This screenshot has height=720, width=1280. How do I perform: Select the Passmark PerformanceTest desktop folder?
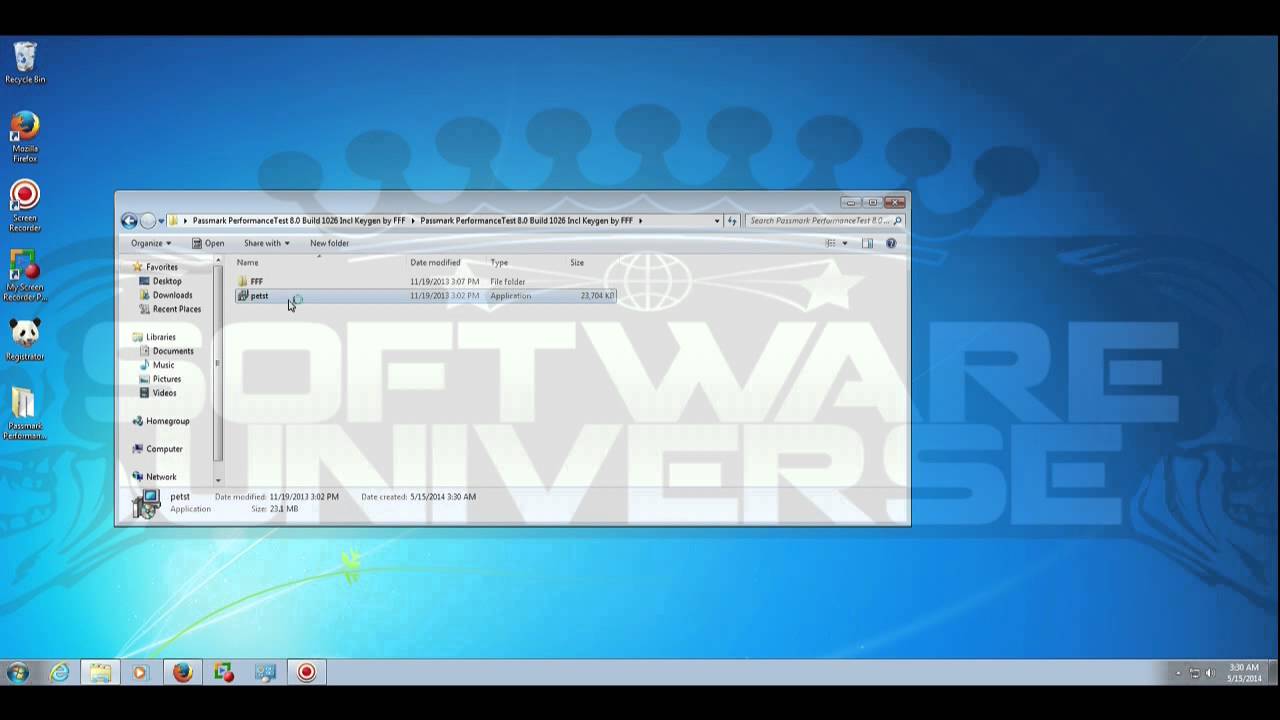click(x=25, y=414)
